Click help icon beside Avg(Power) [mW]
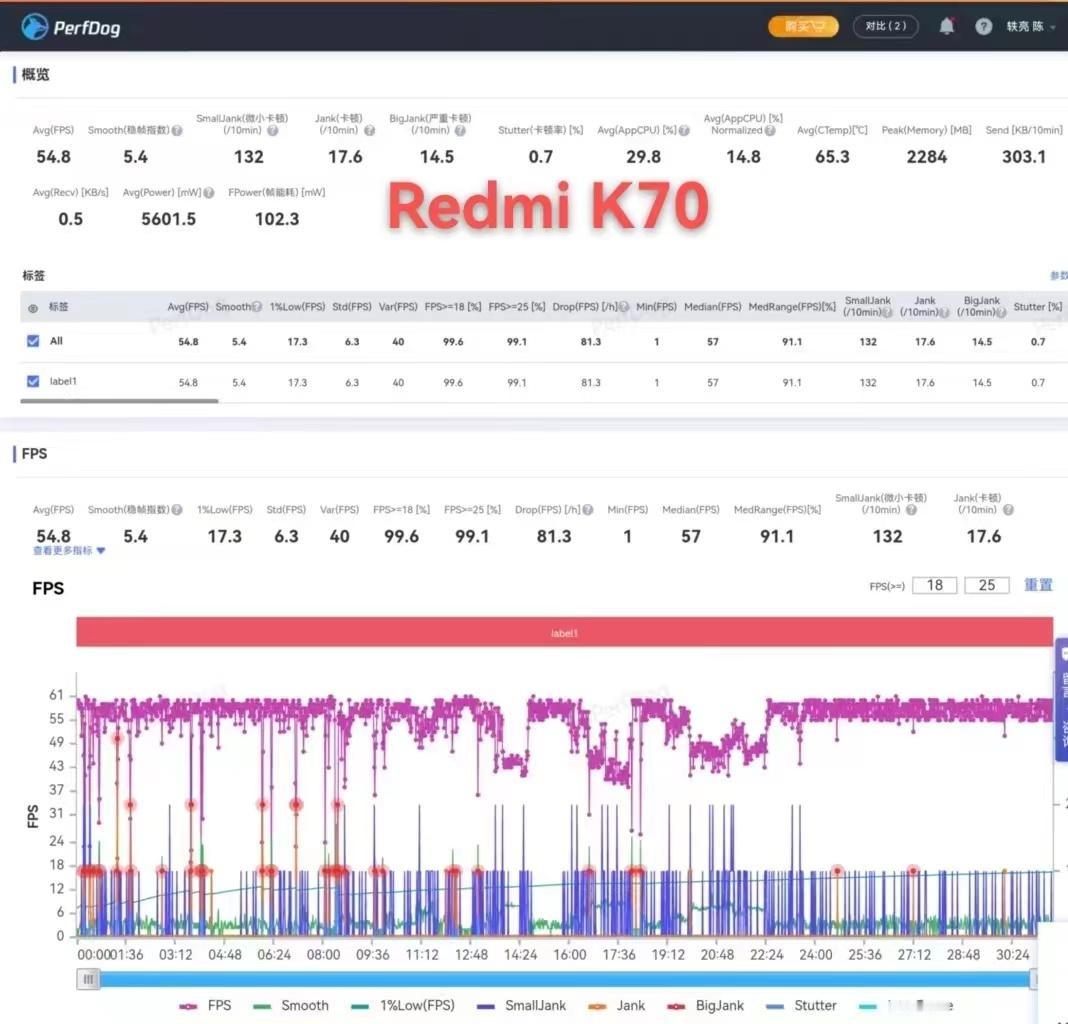This screenshot has height=1024, width=1068. (x=209, y=193)
